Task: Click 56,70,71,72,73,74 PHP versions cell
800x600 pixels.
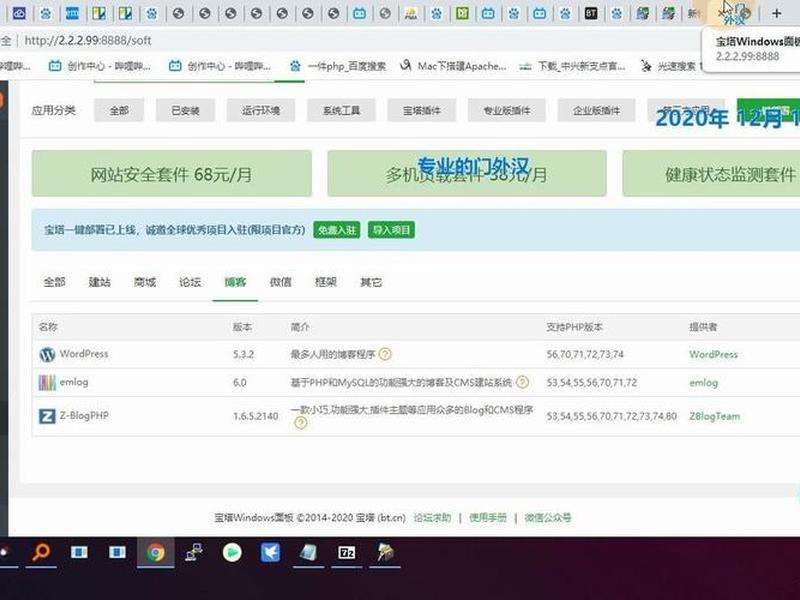Action: [585, 354]
